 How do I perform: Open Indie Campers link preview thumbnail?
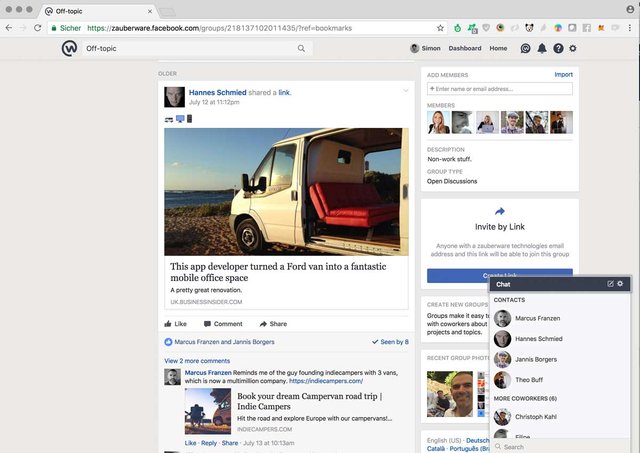(x=208, y=411)
